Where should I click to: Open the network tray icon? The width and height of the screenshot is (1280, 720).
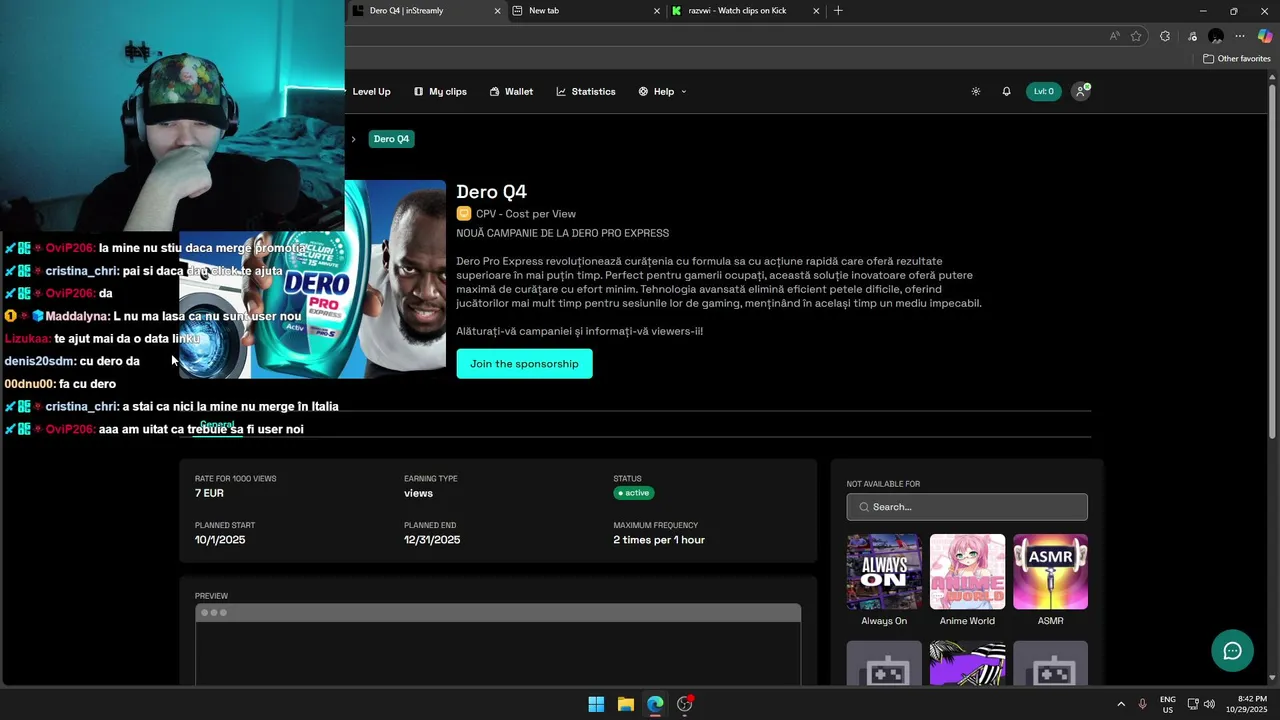[x=1193, y=704]
